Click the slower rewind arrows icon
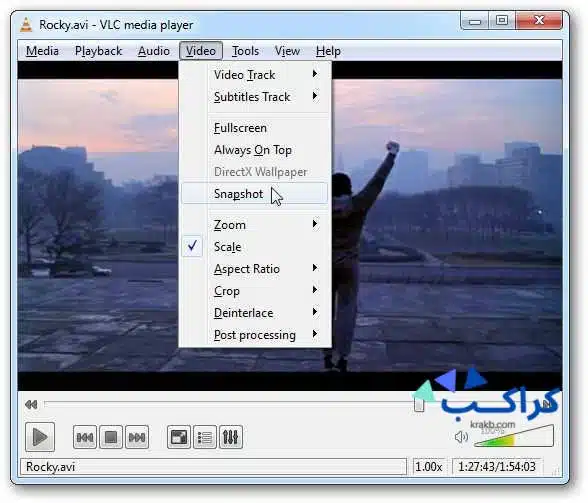This screenshot has height=503, width=588. click(31, 404)
